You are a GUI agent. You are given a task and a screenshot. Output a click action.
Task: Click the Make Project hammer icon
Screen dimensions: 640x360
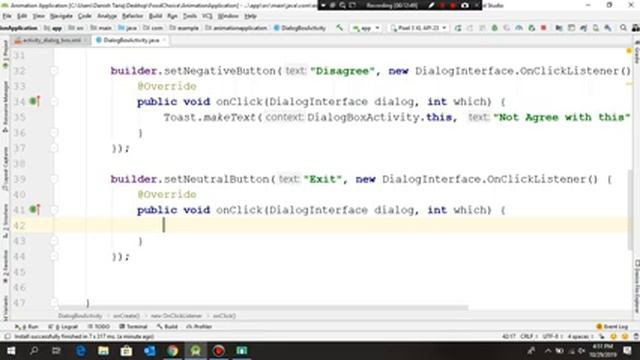coord(340,28)
